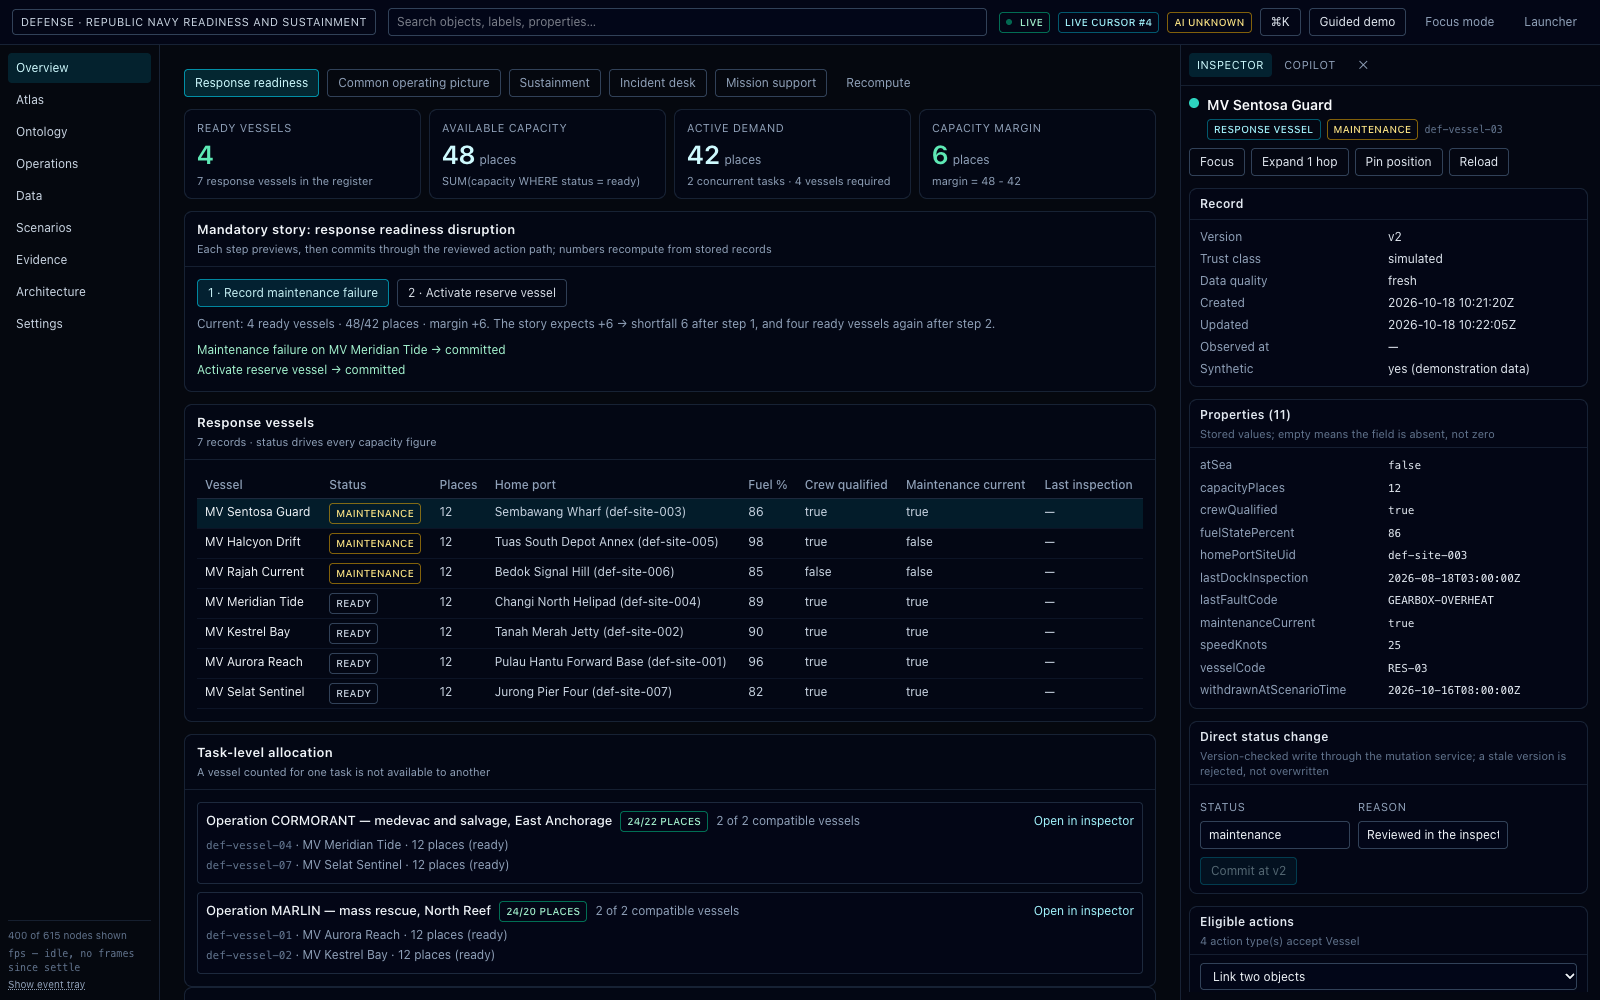Switch inspector to the COPILOT tab

1310,65
